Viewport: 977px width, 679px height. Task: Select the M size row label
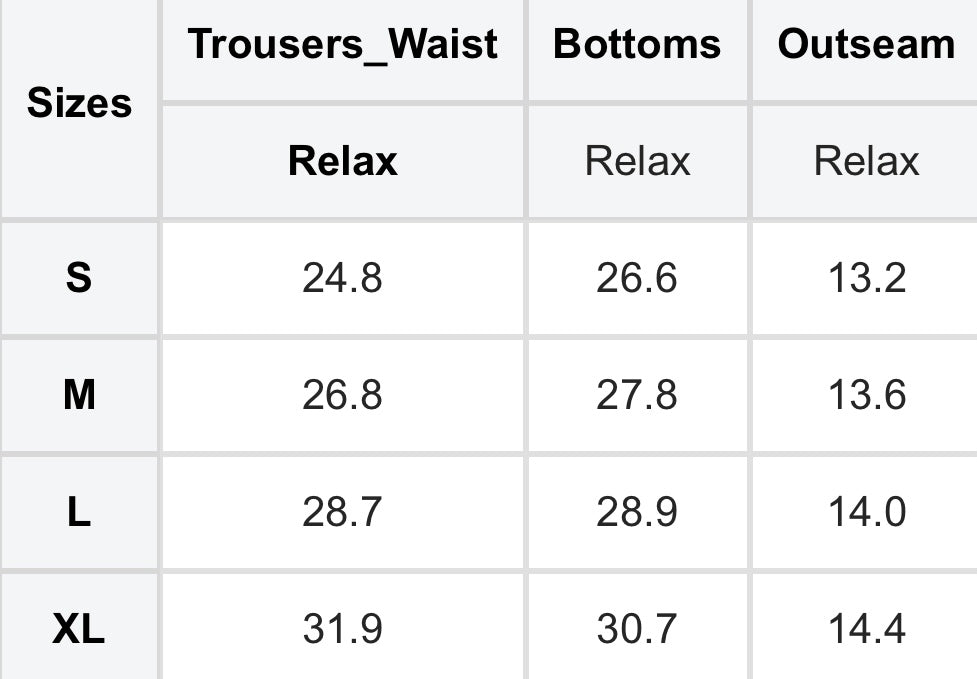[x=79, y=396]
